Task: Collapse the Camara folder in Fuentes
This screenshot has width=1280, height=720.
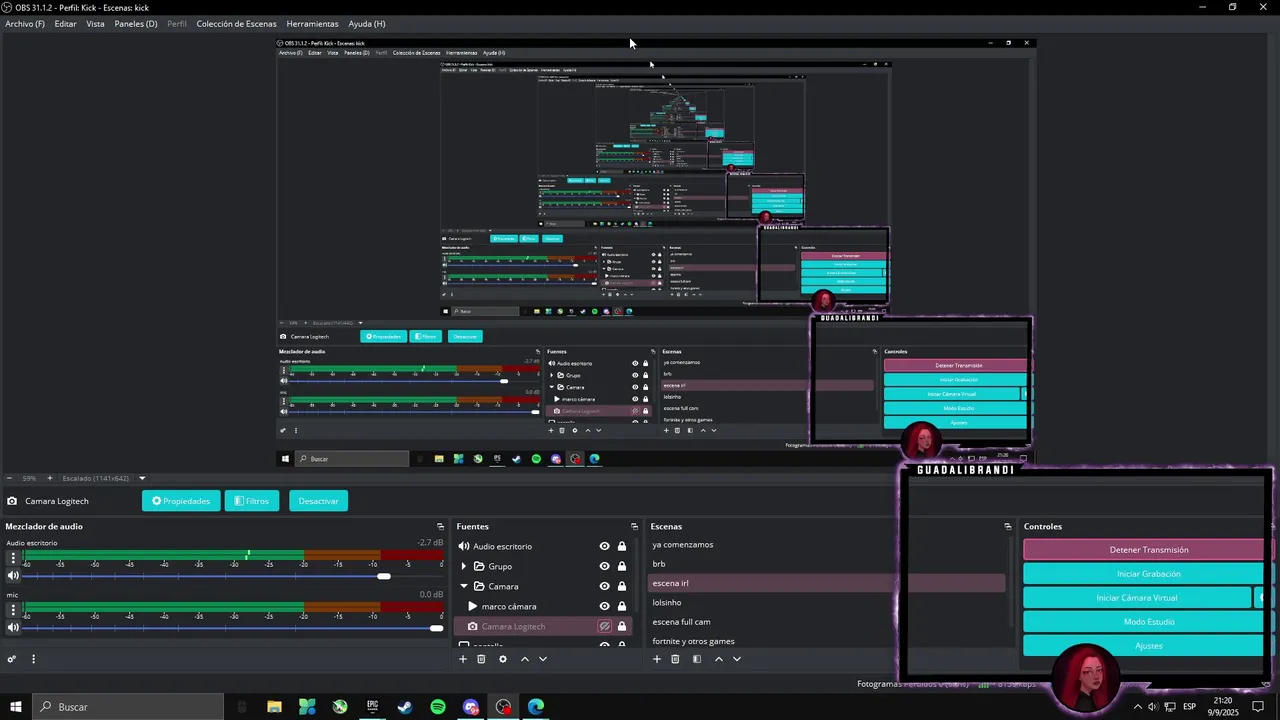Action: coord(463,586)
